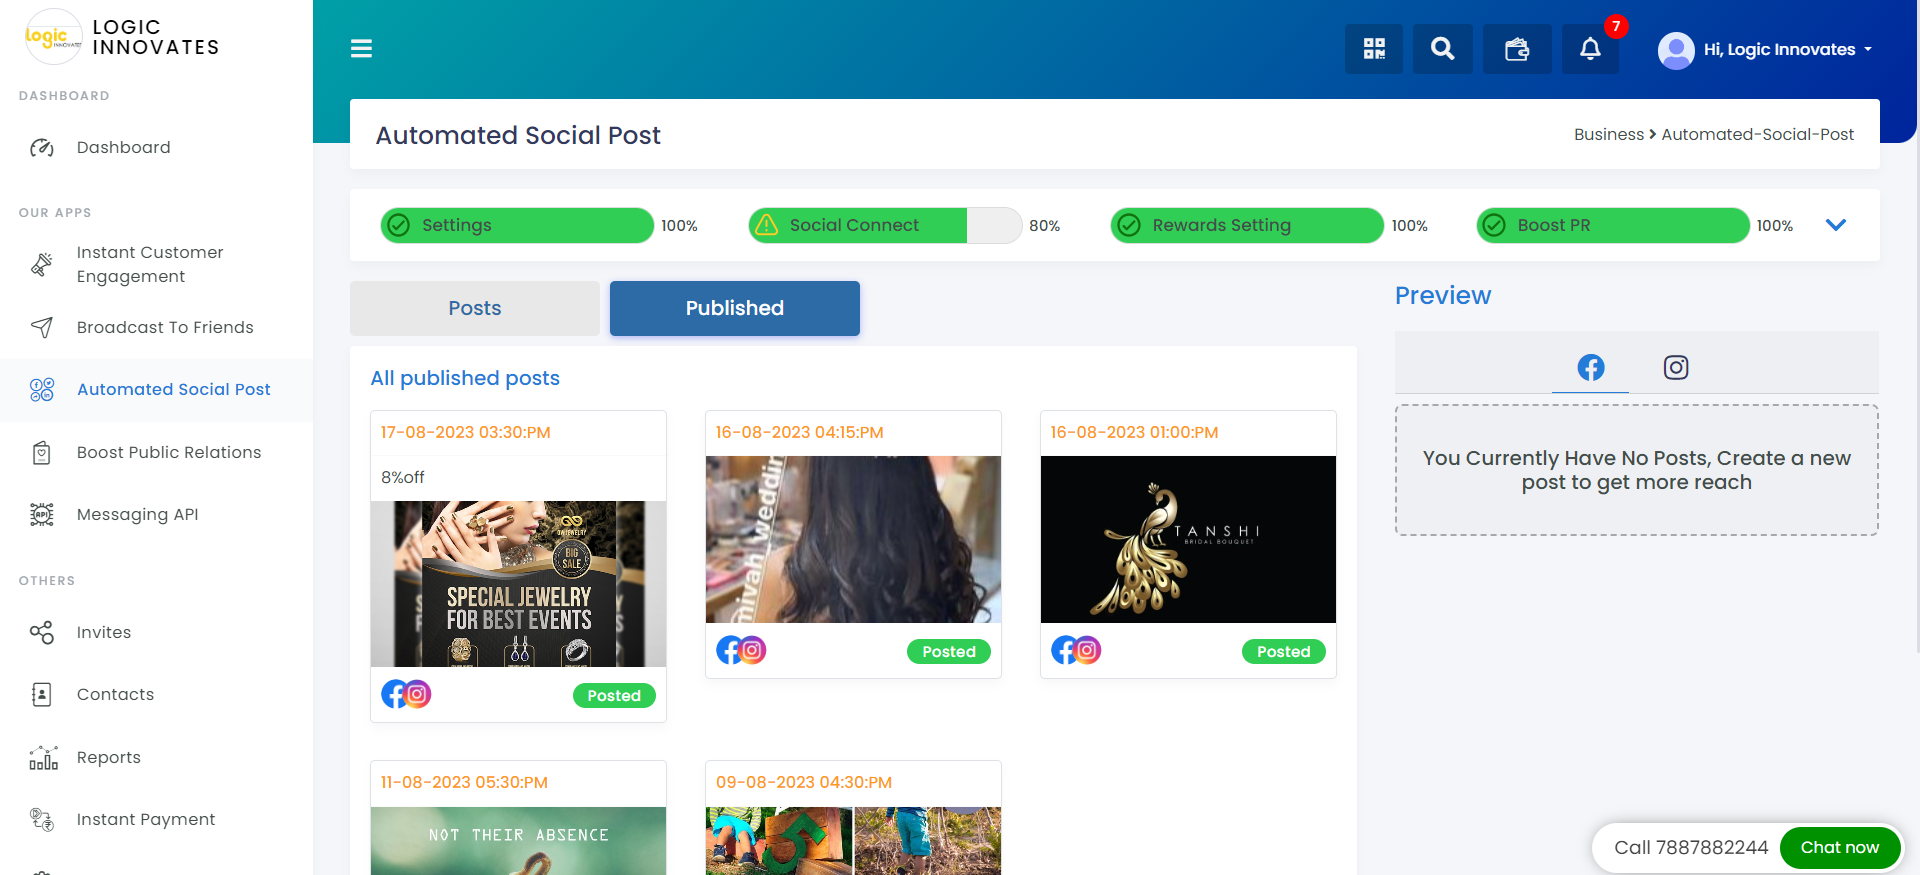1920x875 pixels.
Task: Switch to the Published tab
Action: coord(735,308)
